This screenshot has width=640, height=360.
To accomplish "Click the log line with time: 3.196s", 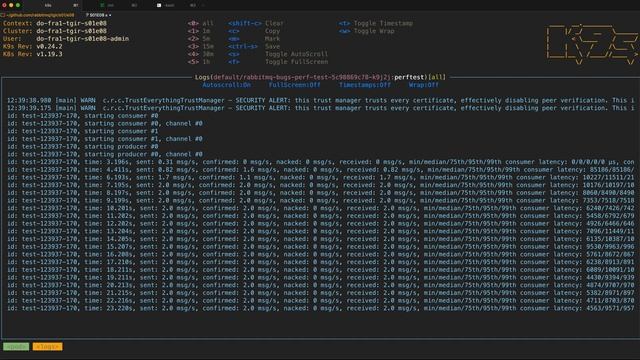I will pos(321,162).
